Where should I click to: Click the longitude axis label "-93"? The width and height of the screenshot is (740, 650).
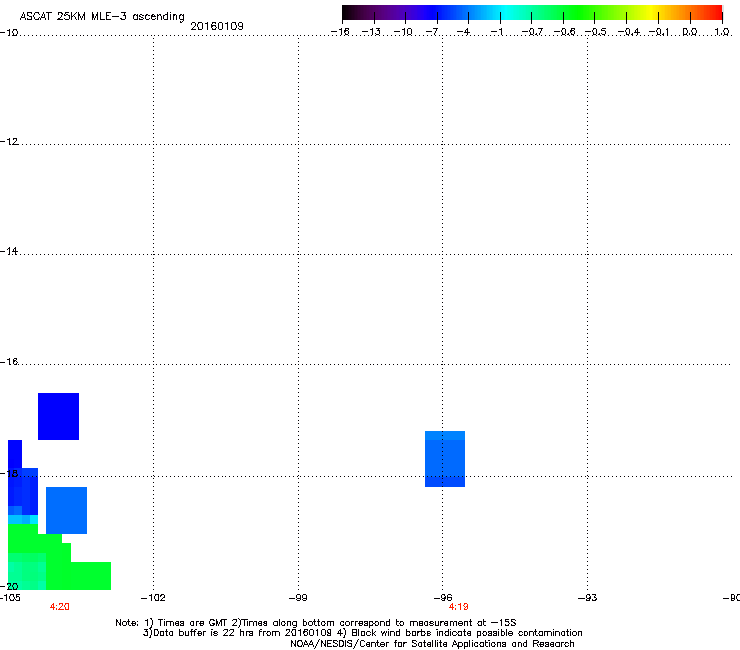(587, 598)
